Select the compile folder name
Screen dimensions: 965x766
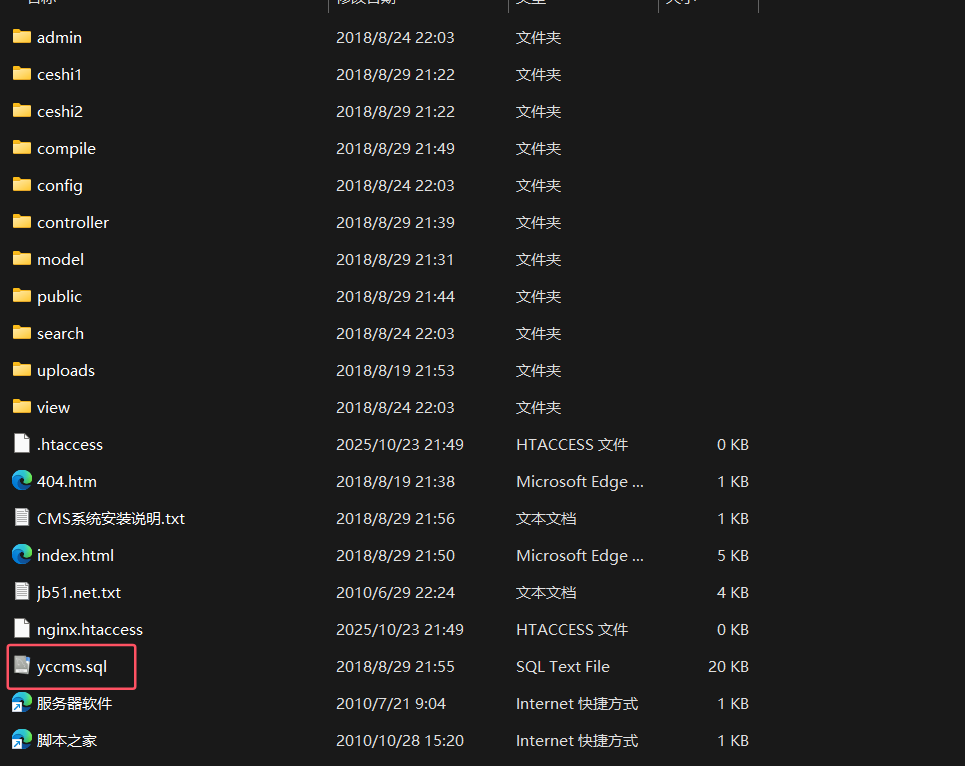click(x=66, y=149)
